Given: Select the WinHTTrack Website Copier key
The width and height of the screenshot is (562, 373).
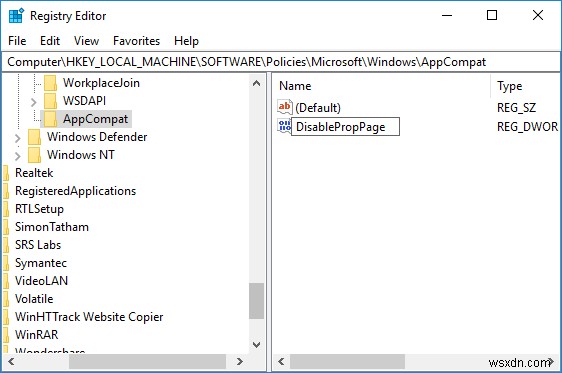Looking at the screenshot, I should (x=89, y=317).
